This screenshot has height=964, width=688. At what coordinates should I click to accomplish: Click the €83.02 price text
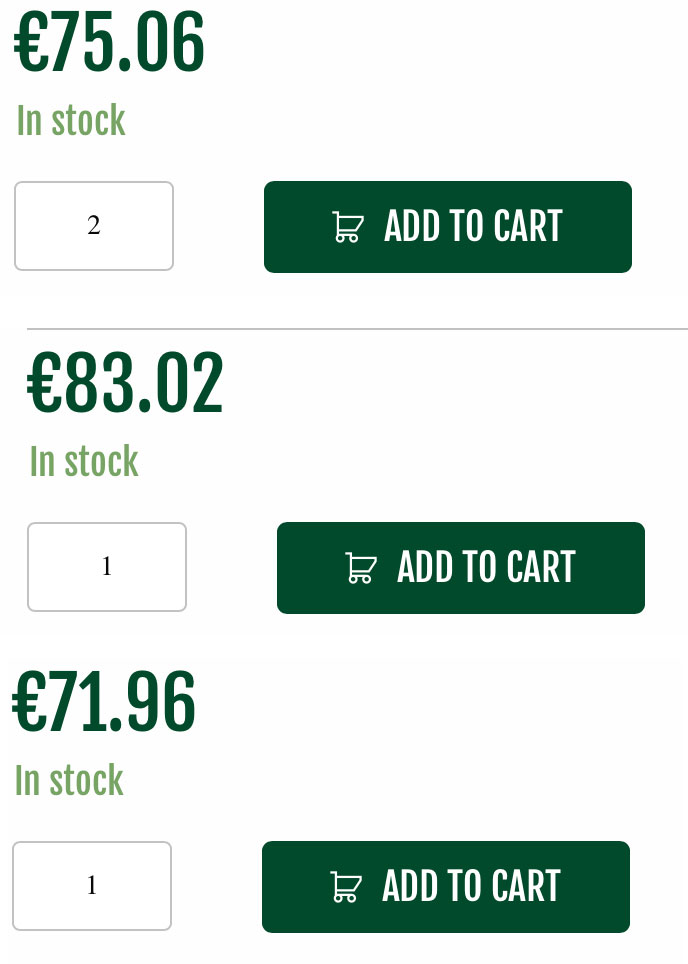125,383
